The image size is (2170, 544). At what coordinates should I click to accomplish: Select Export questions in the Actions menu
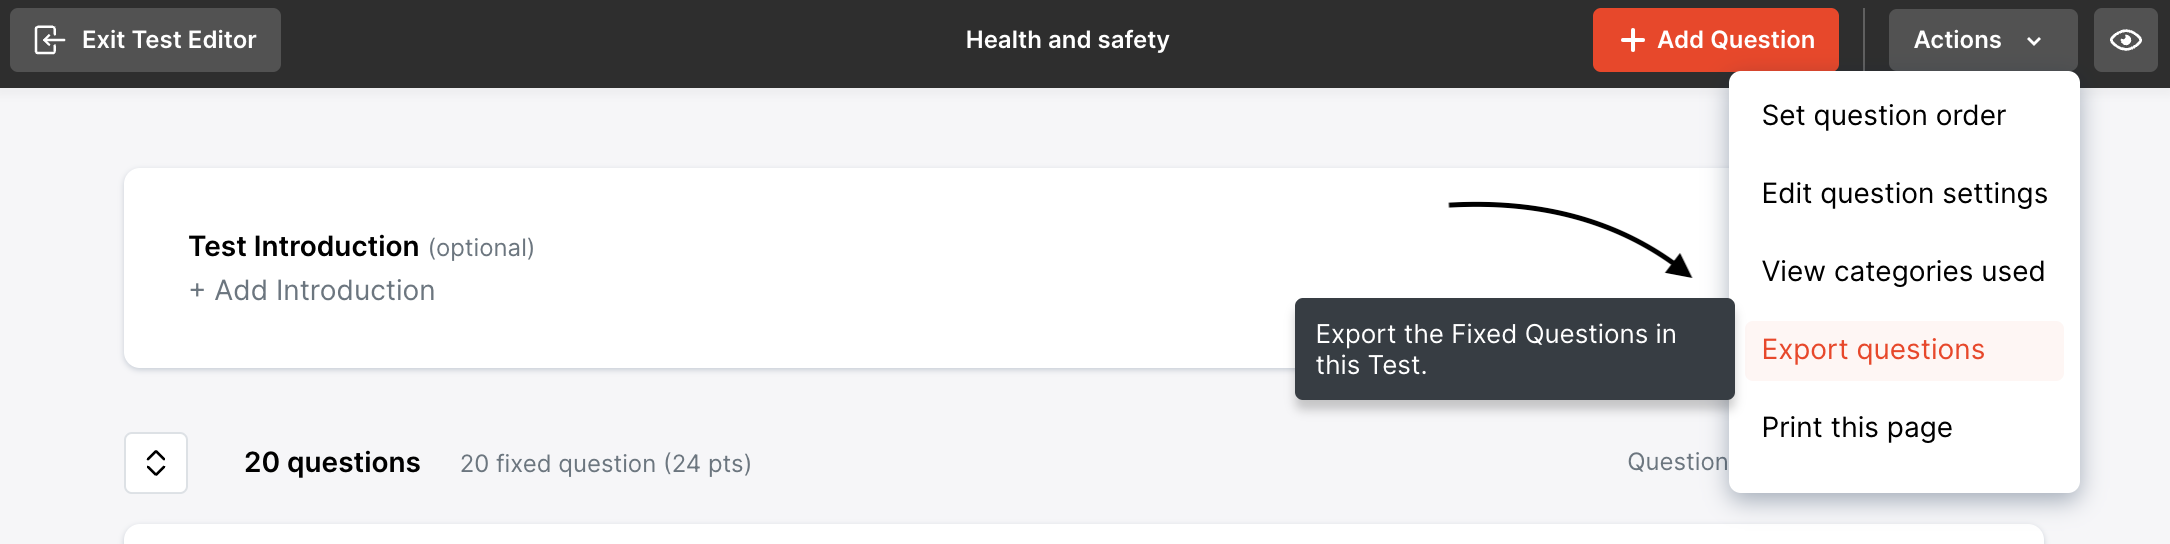pyautogui.click(x=1872, y=350)
